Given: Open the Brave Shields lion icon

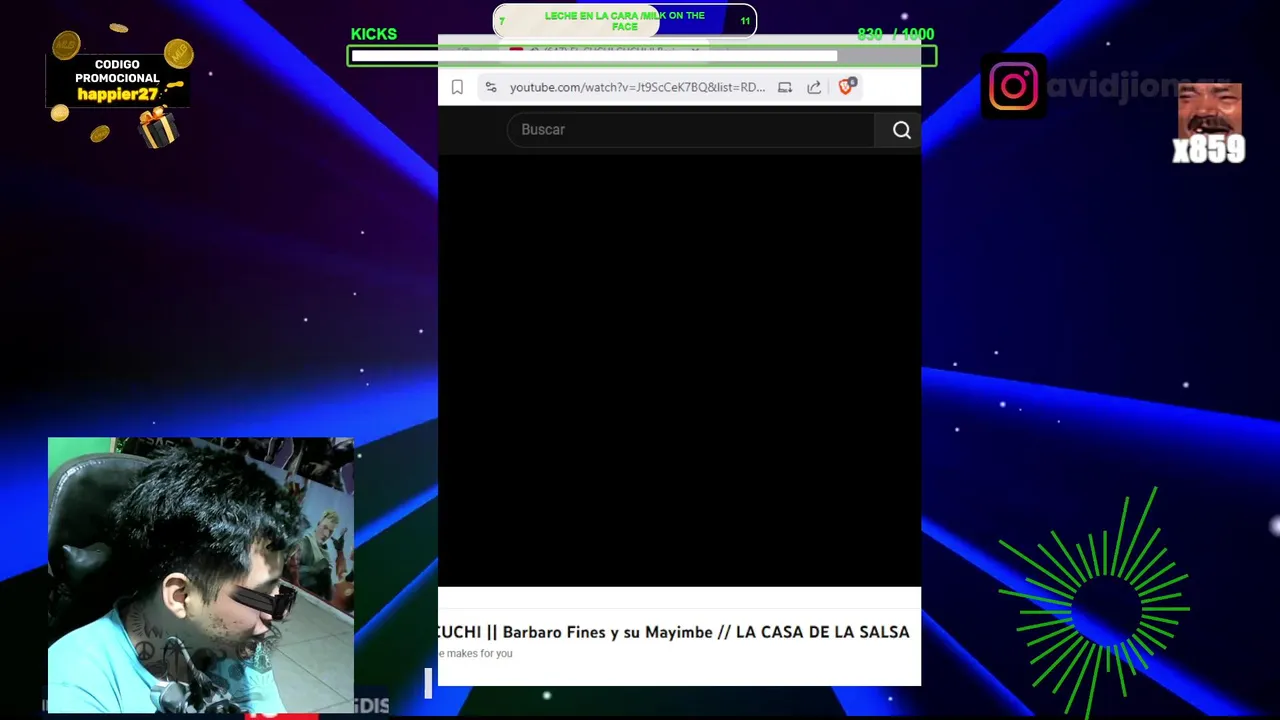Looking at the screenshot, I should (x=847, y=87).
